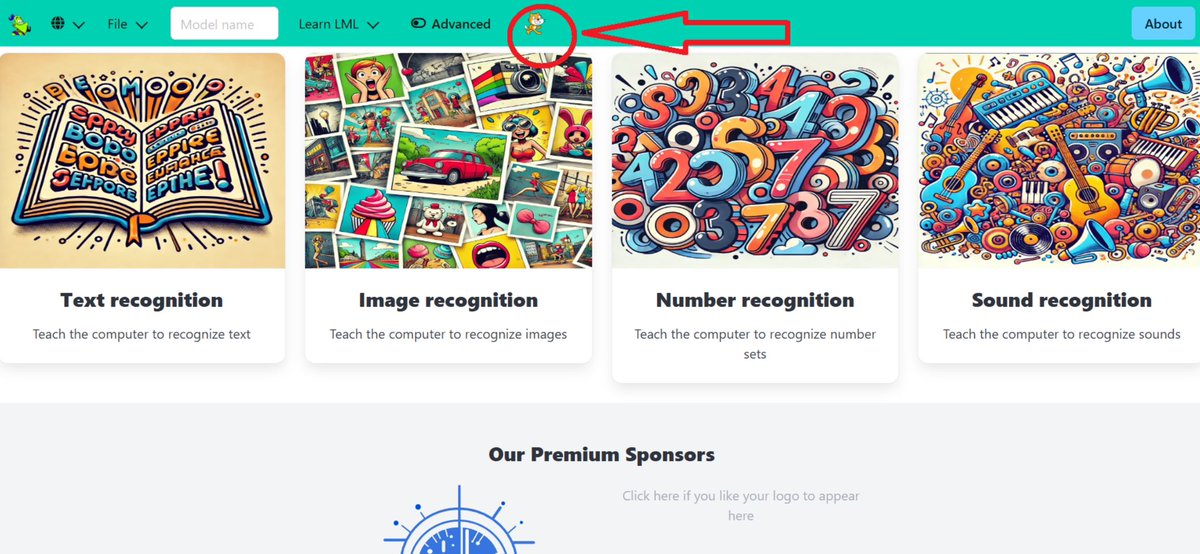
Task: Click the green LearningML logo icon
Action: tap(20, 23)
